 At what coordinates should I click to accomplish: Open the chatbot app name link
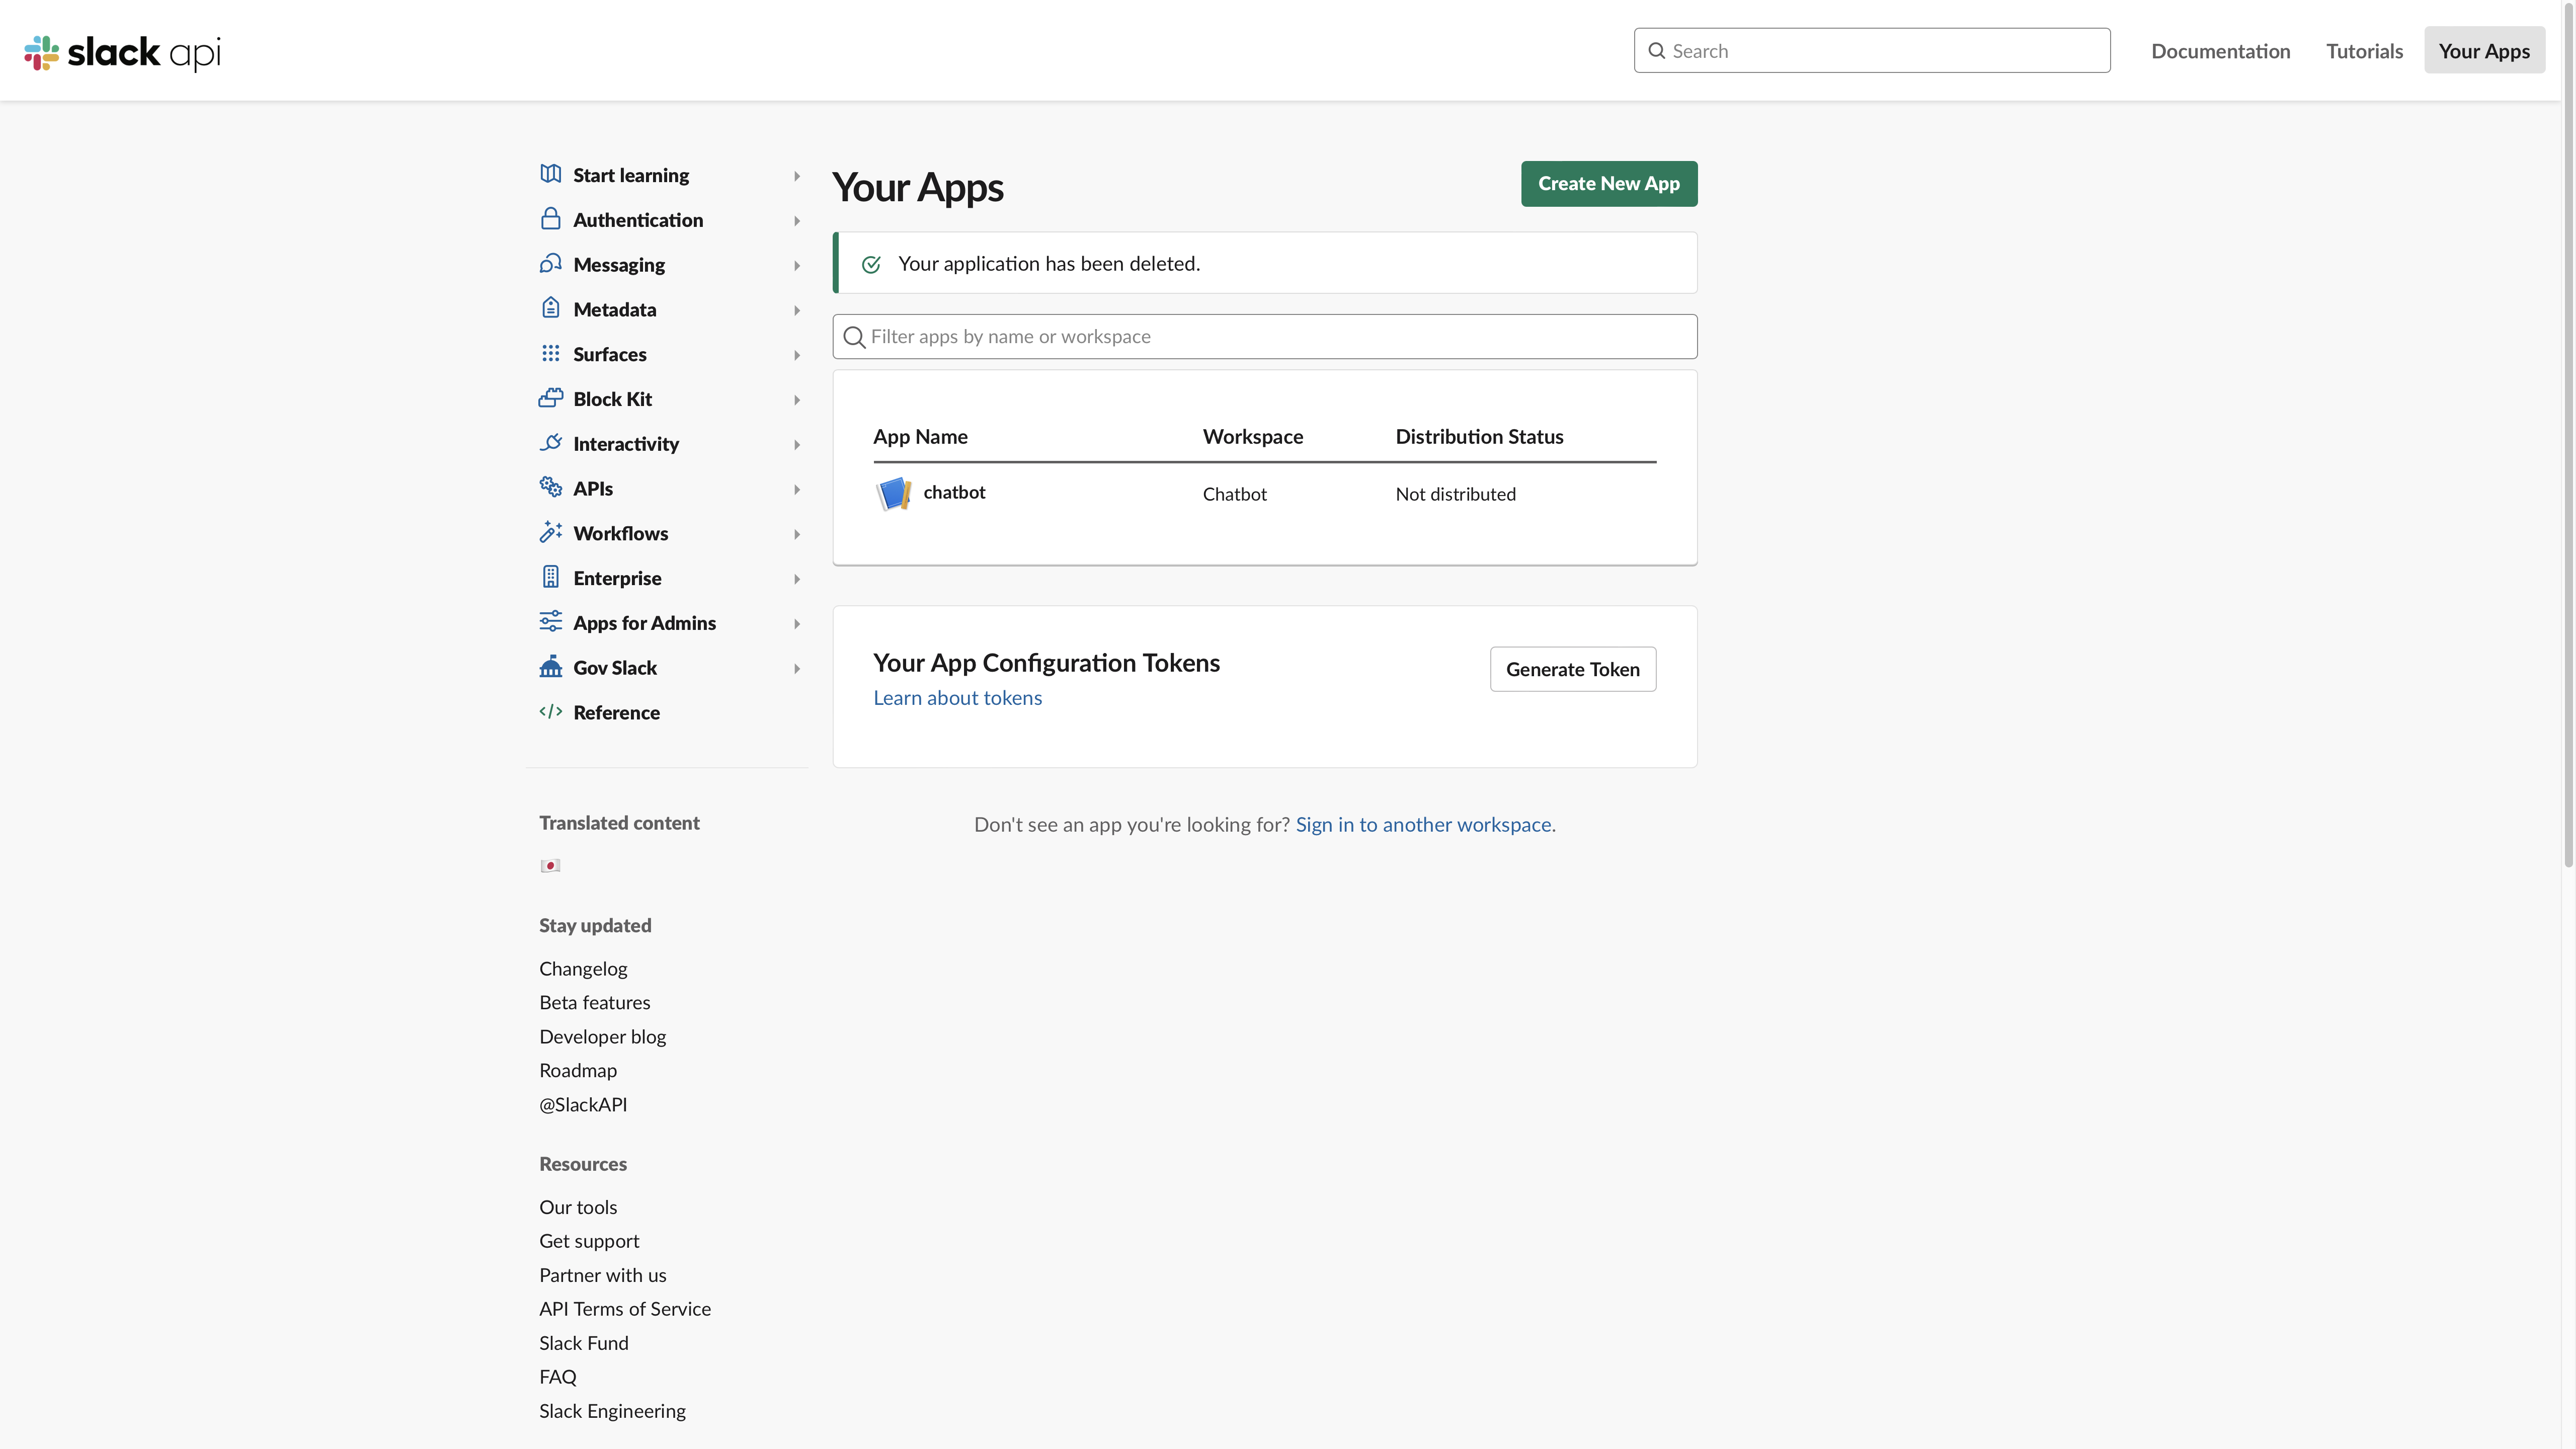pyautogui.click(x=954, y=492)
